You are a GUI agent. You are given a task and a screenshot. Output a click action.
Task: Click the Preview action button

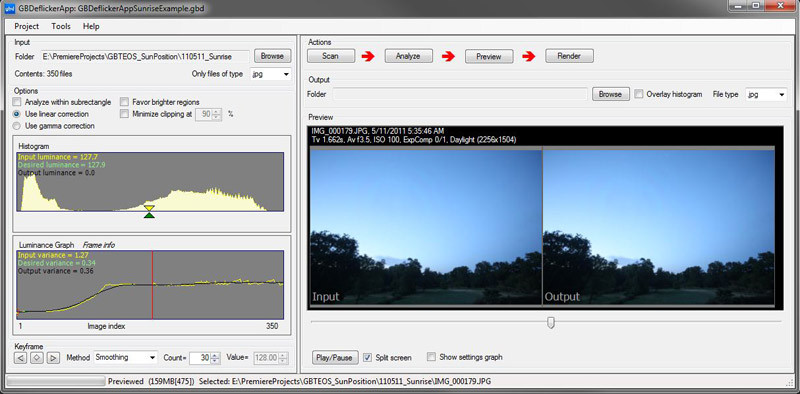click(x=489, y=57)
